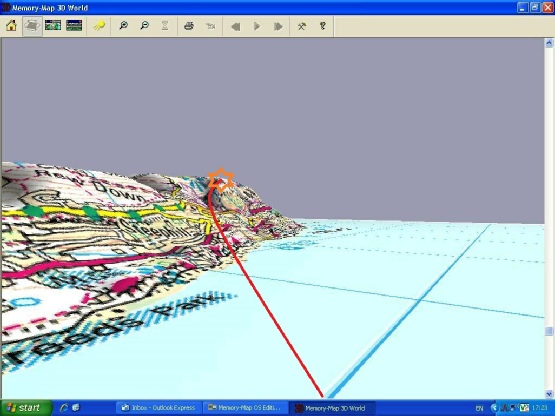This screenshot has width=555, height=416.
Task: Click the scroll-down arrow on vertical scrollbar
Action: pyautogui.click(x=549, y=394)
